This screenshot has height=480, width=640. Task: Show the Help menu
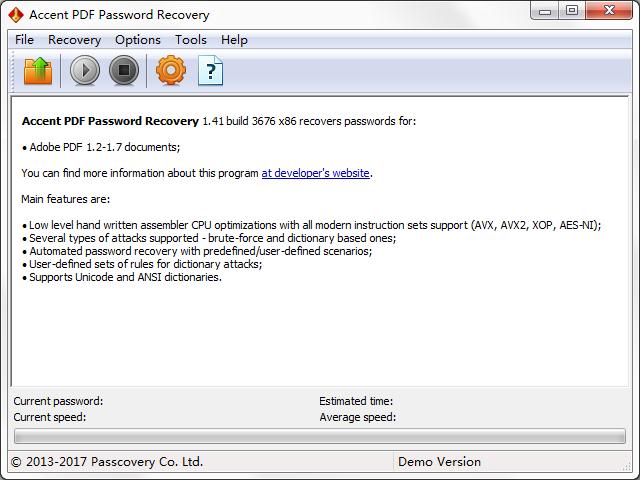[x=234, y=40]
